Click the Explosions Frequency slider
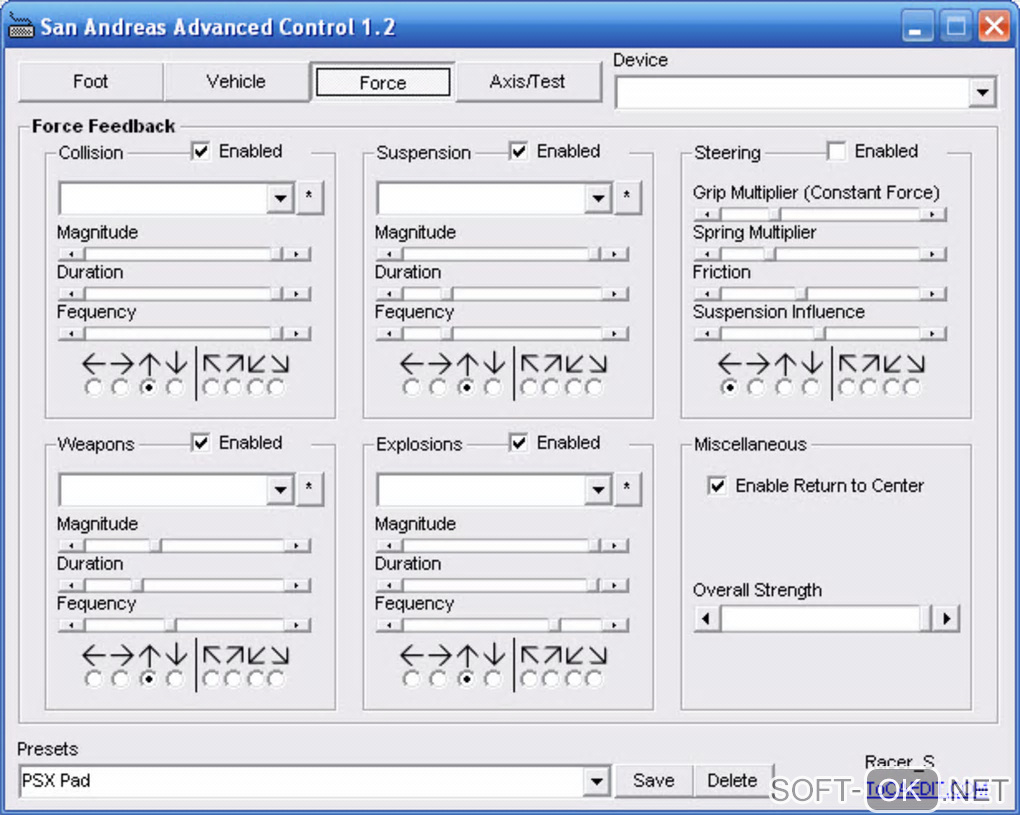1020x815 pixels. tap(502, 624)
